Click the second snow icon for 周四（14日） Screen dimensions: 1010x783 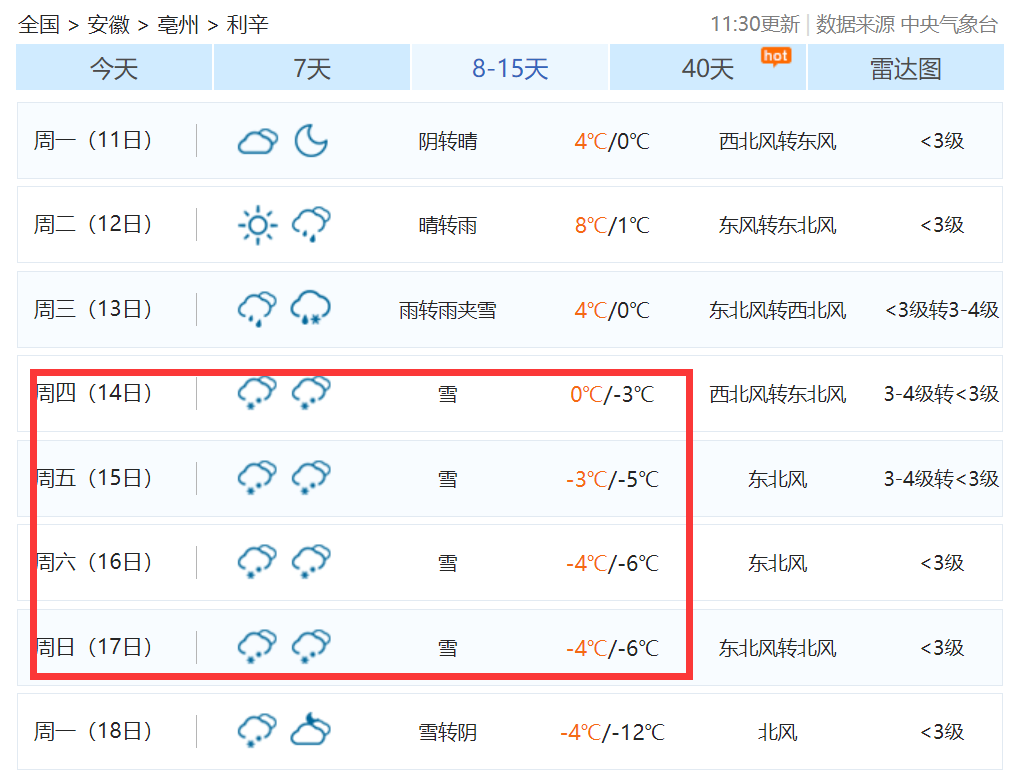[x=311, y=393]
